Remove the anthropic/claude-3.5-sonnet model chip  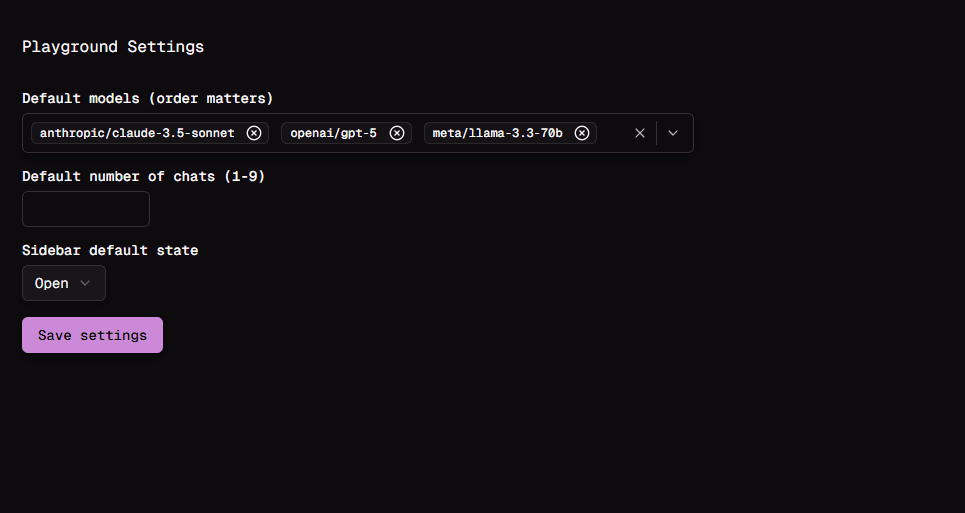pyautogui.click(x=254, y=133)
